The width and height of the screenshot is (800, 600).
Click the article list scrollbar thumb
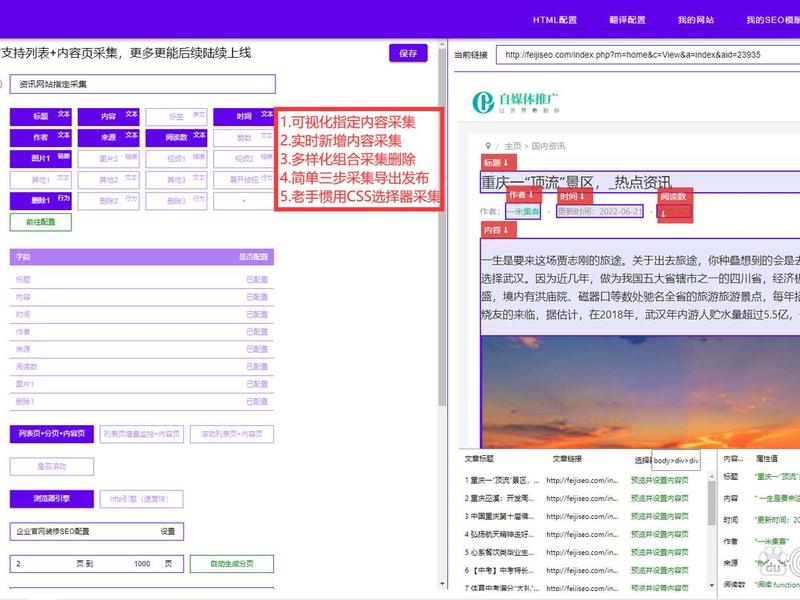click(x=711, y=503)
